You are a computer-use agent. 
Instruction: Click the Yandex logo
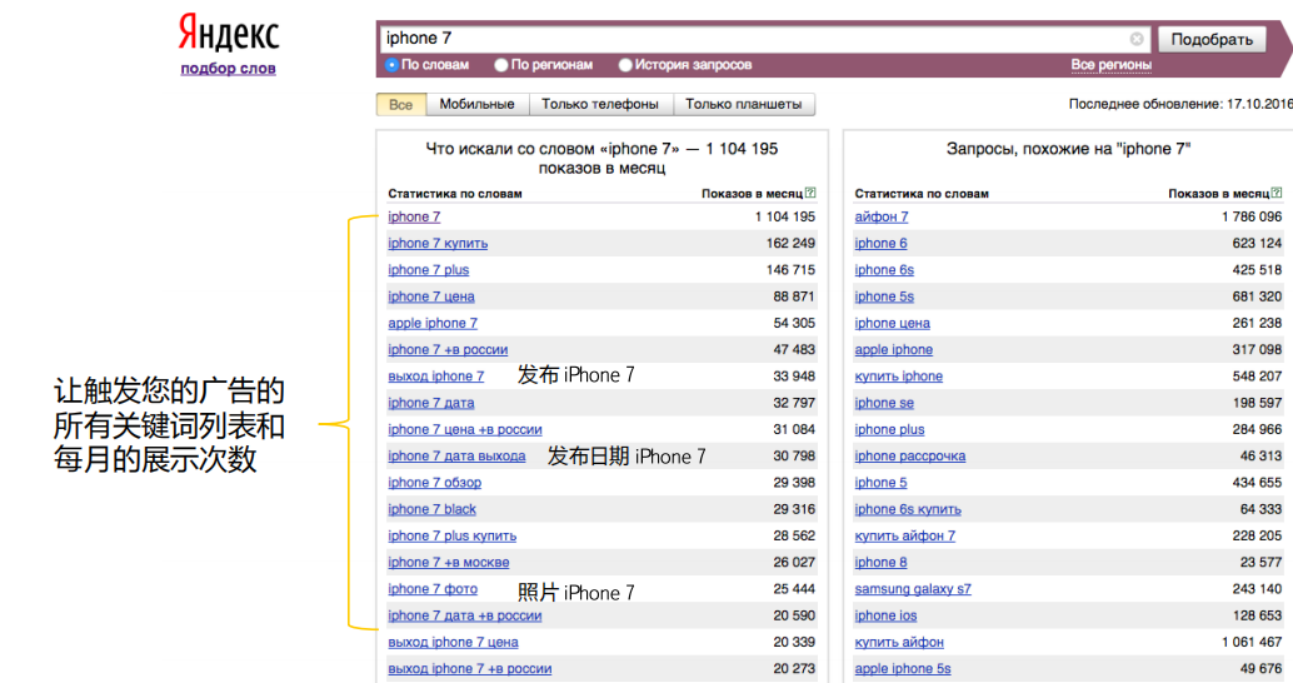coord(229,35)
